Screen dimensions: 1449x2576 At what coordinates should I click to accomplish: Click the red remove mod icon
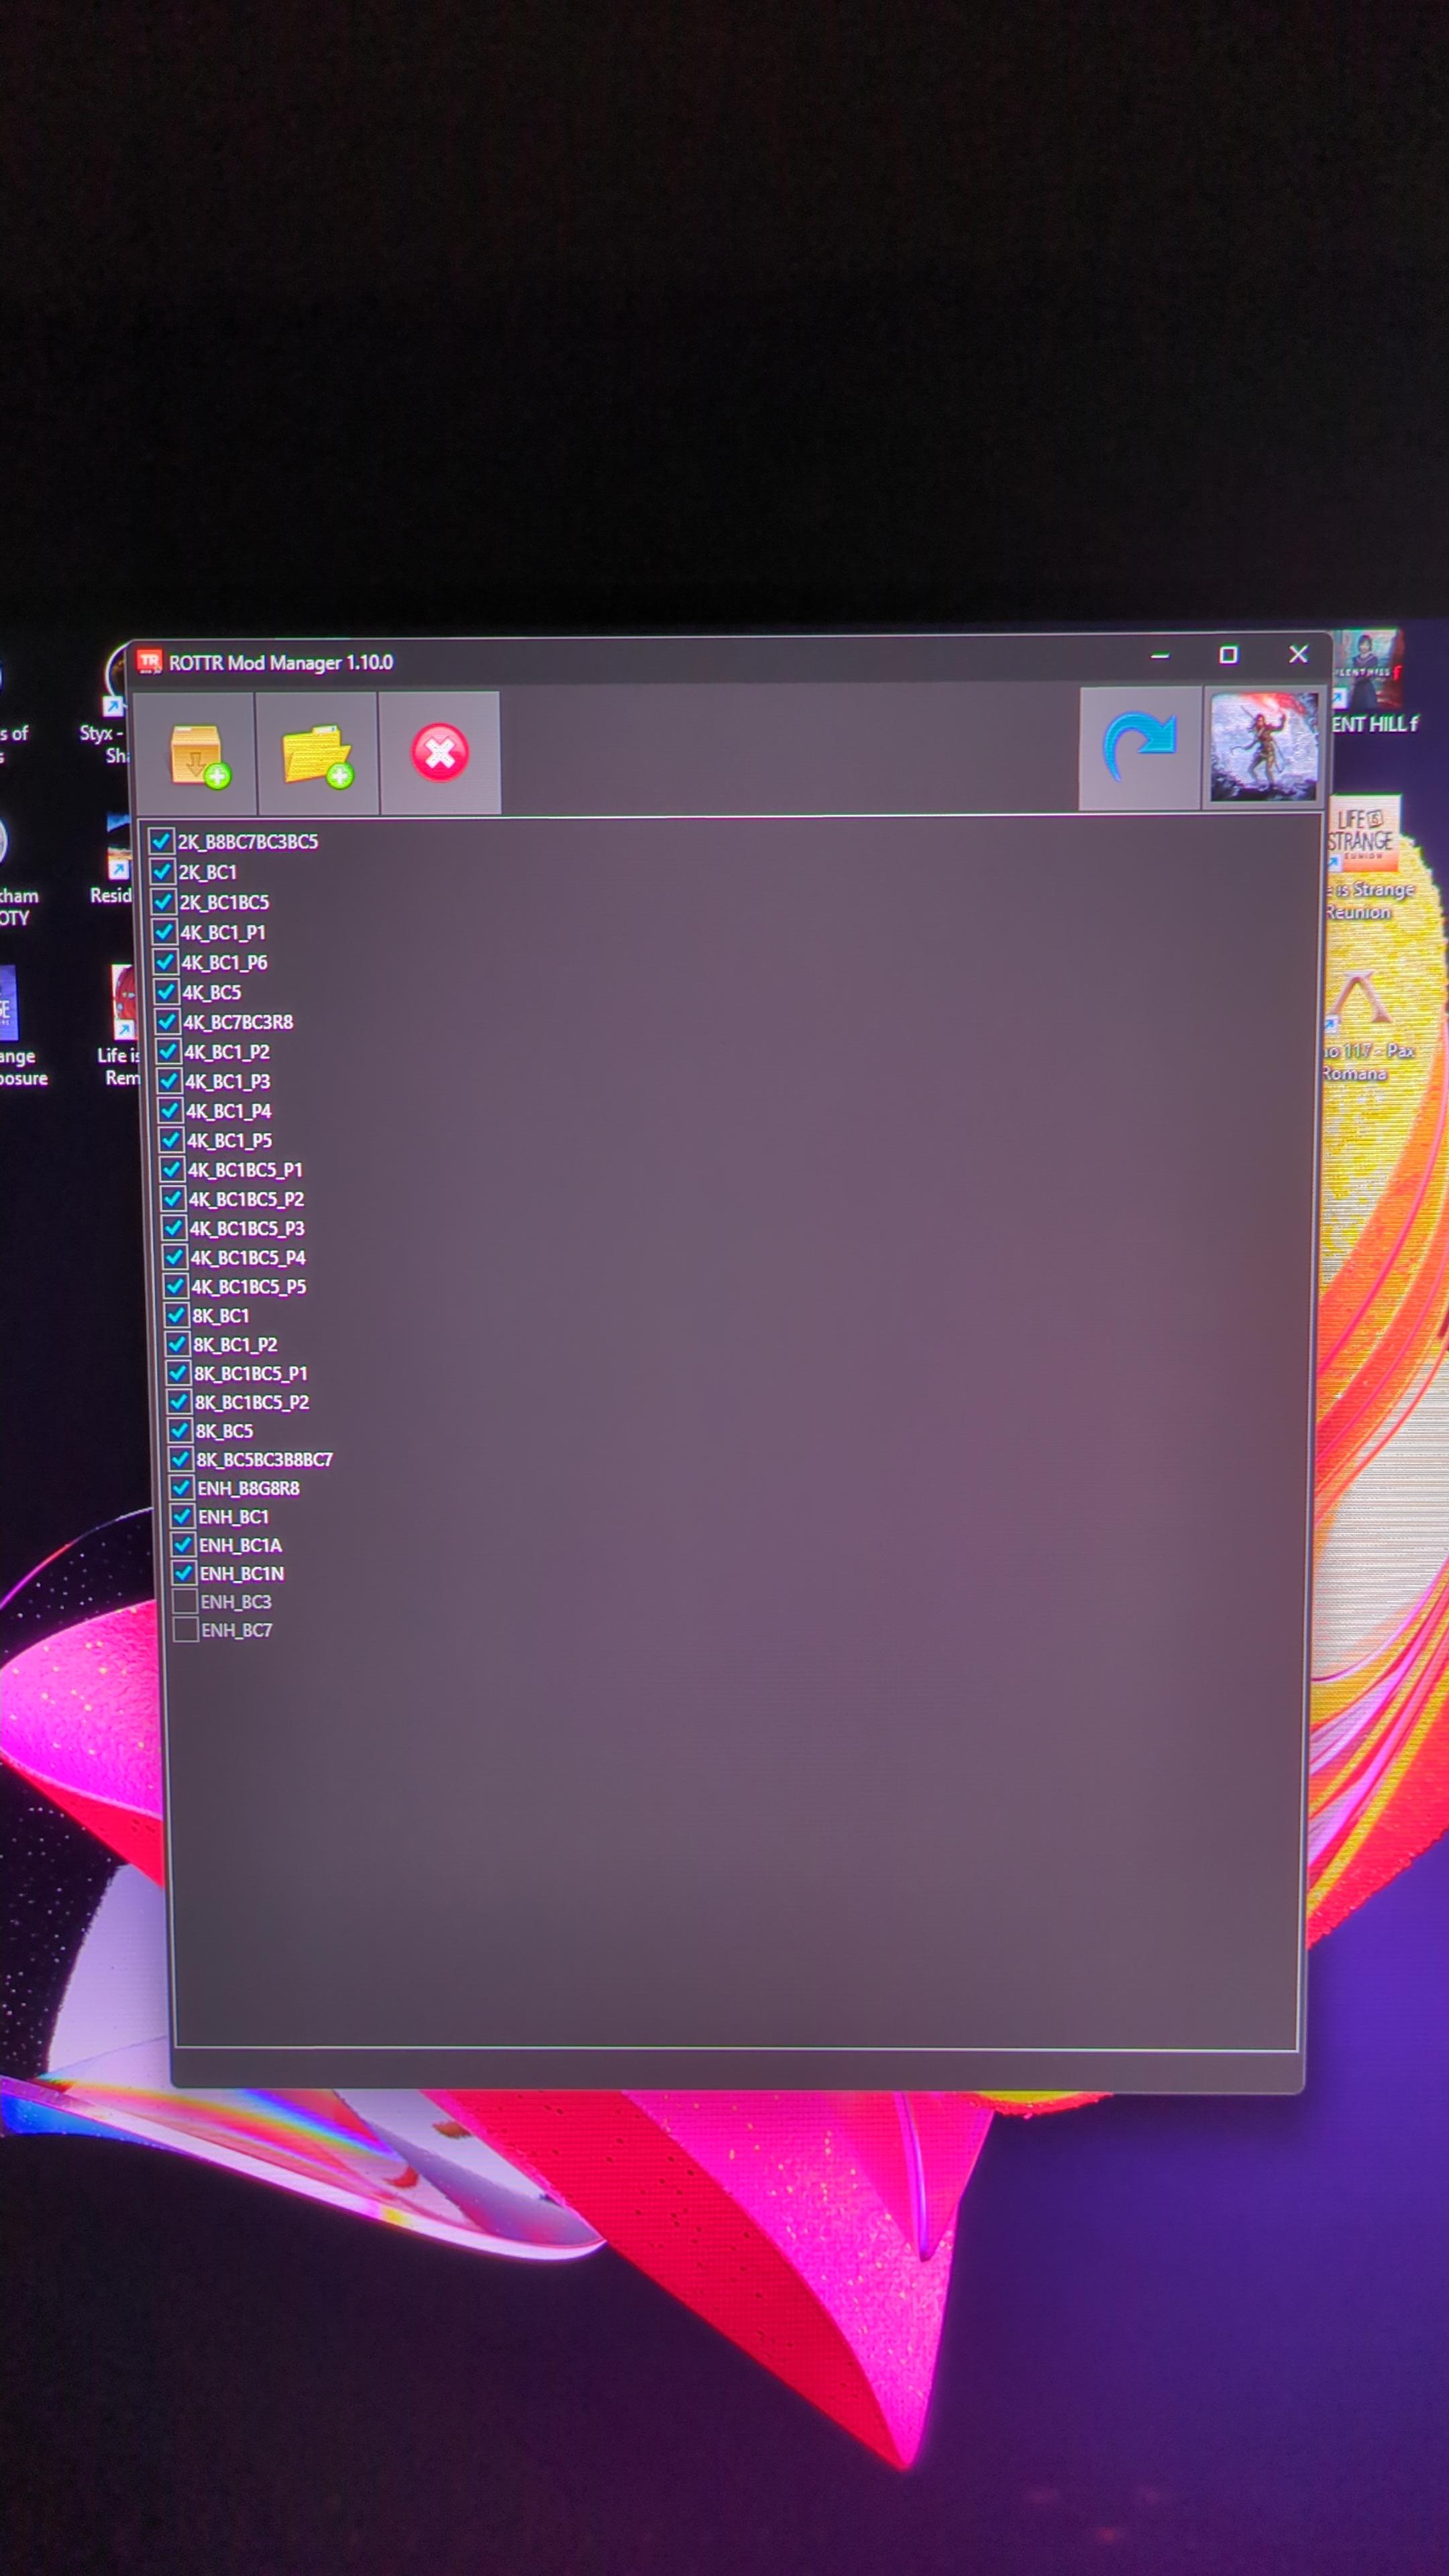440,753
